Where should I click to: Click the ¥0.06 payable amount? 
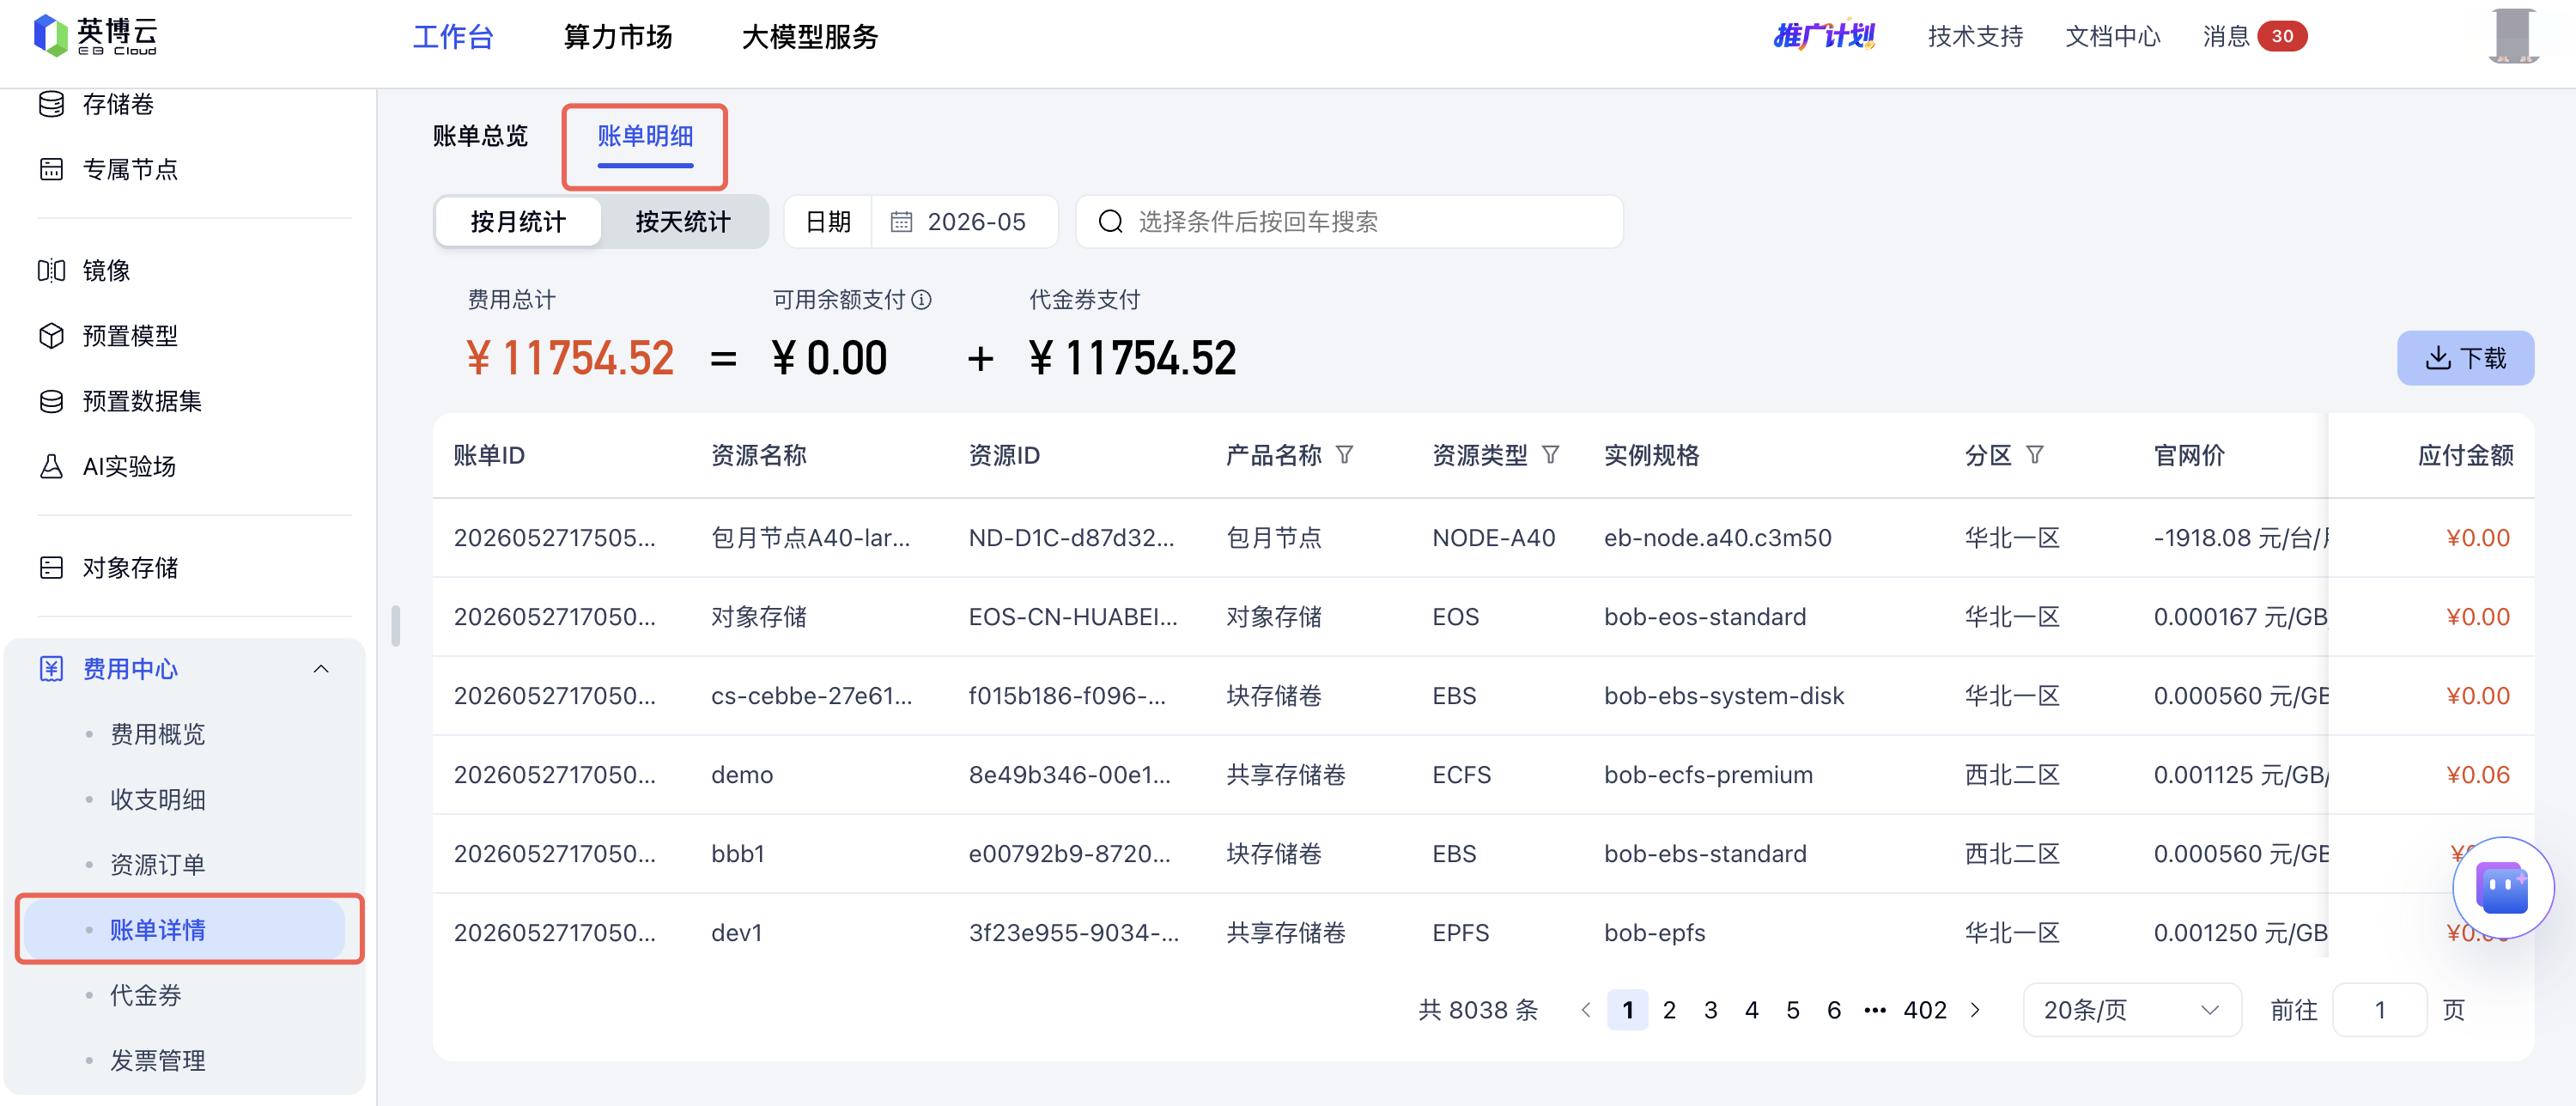tap(2477, 775)
